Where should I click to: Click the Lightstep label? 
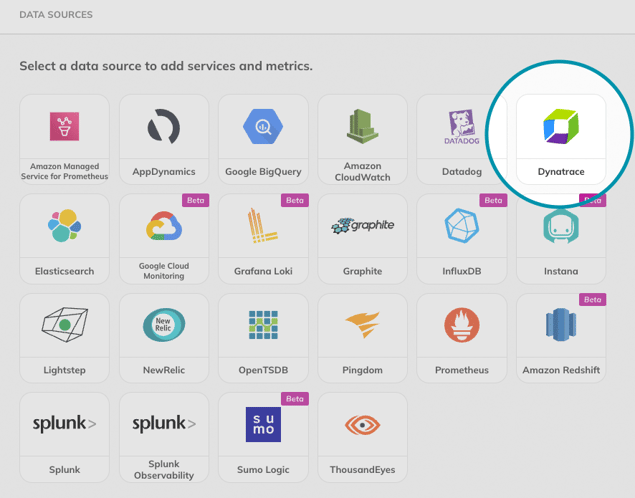tap(64, 370)
